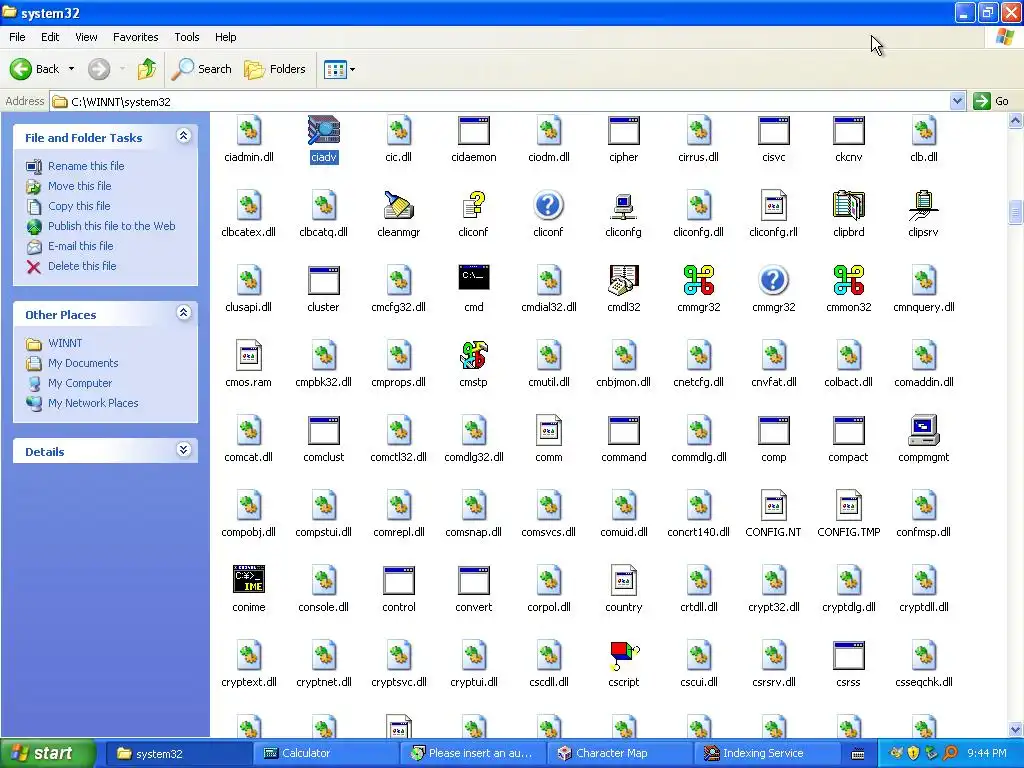Select the compmgmt computer management icon
The image size is (1024, 768).
tap(923, 431)
